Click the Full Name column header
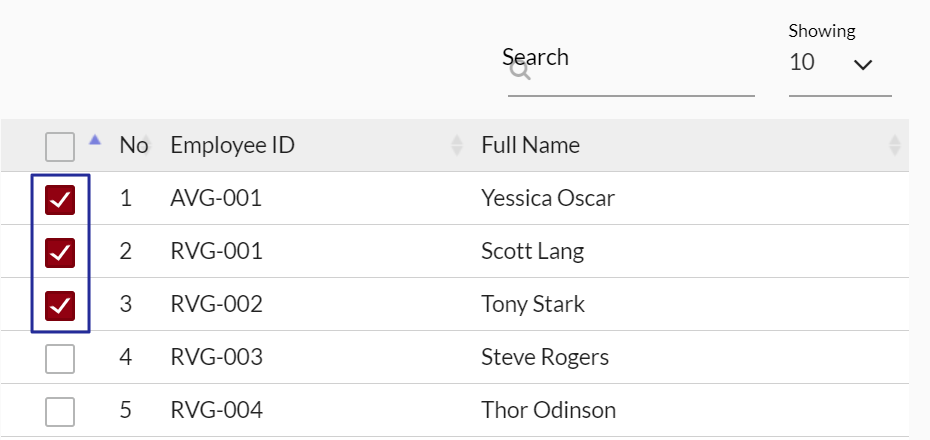The width and height of the screenshot is (930, 440). pos(531,145)
